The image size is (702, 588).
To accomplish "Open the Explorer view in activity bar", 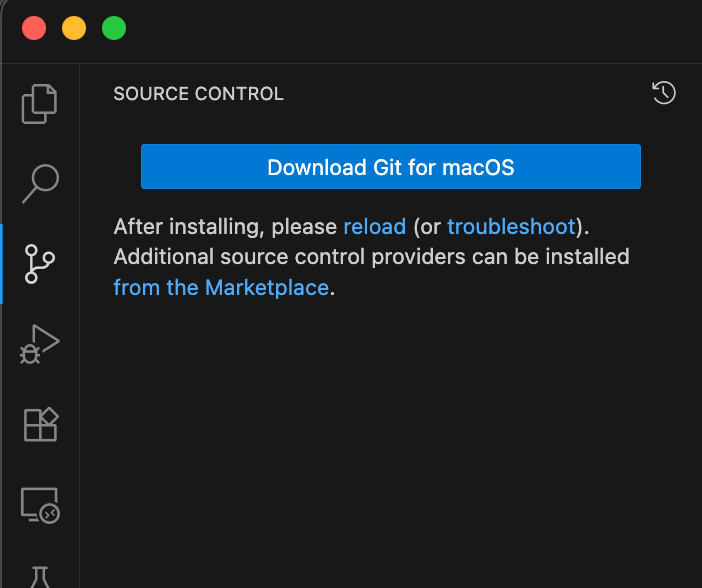I will (x=40, y=103).
